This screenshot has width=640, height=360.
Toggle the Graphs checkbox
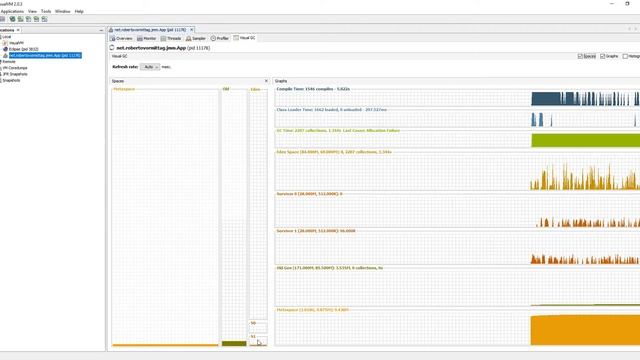pyautogui.click(x=602, y=56)
